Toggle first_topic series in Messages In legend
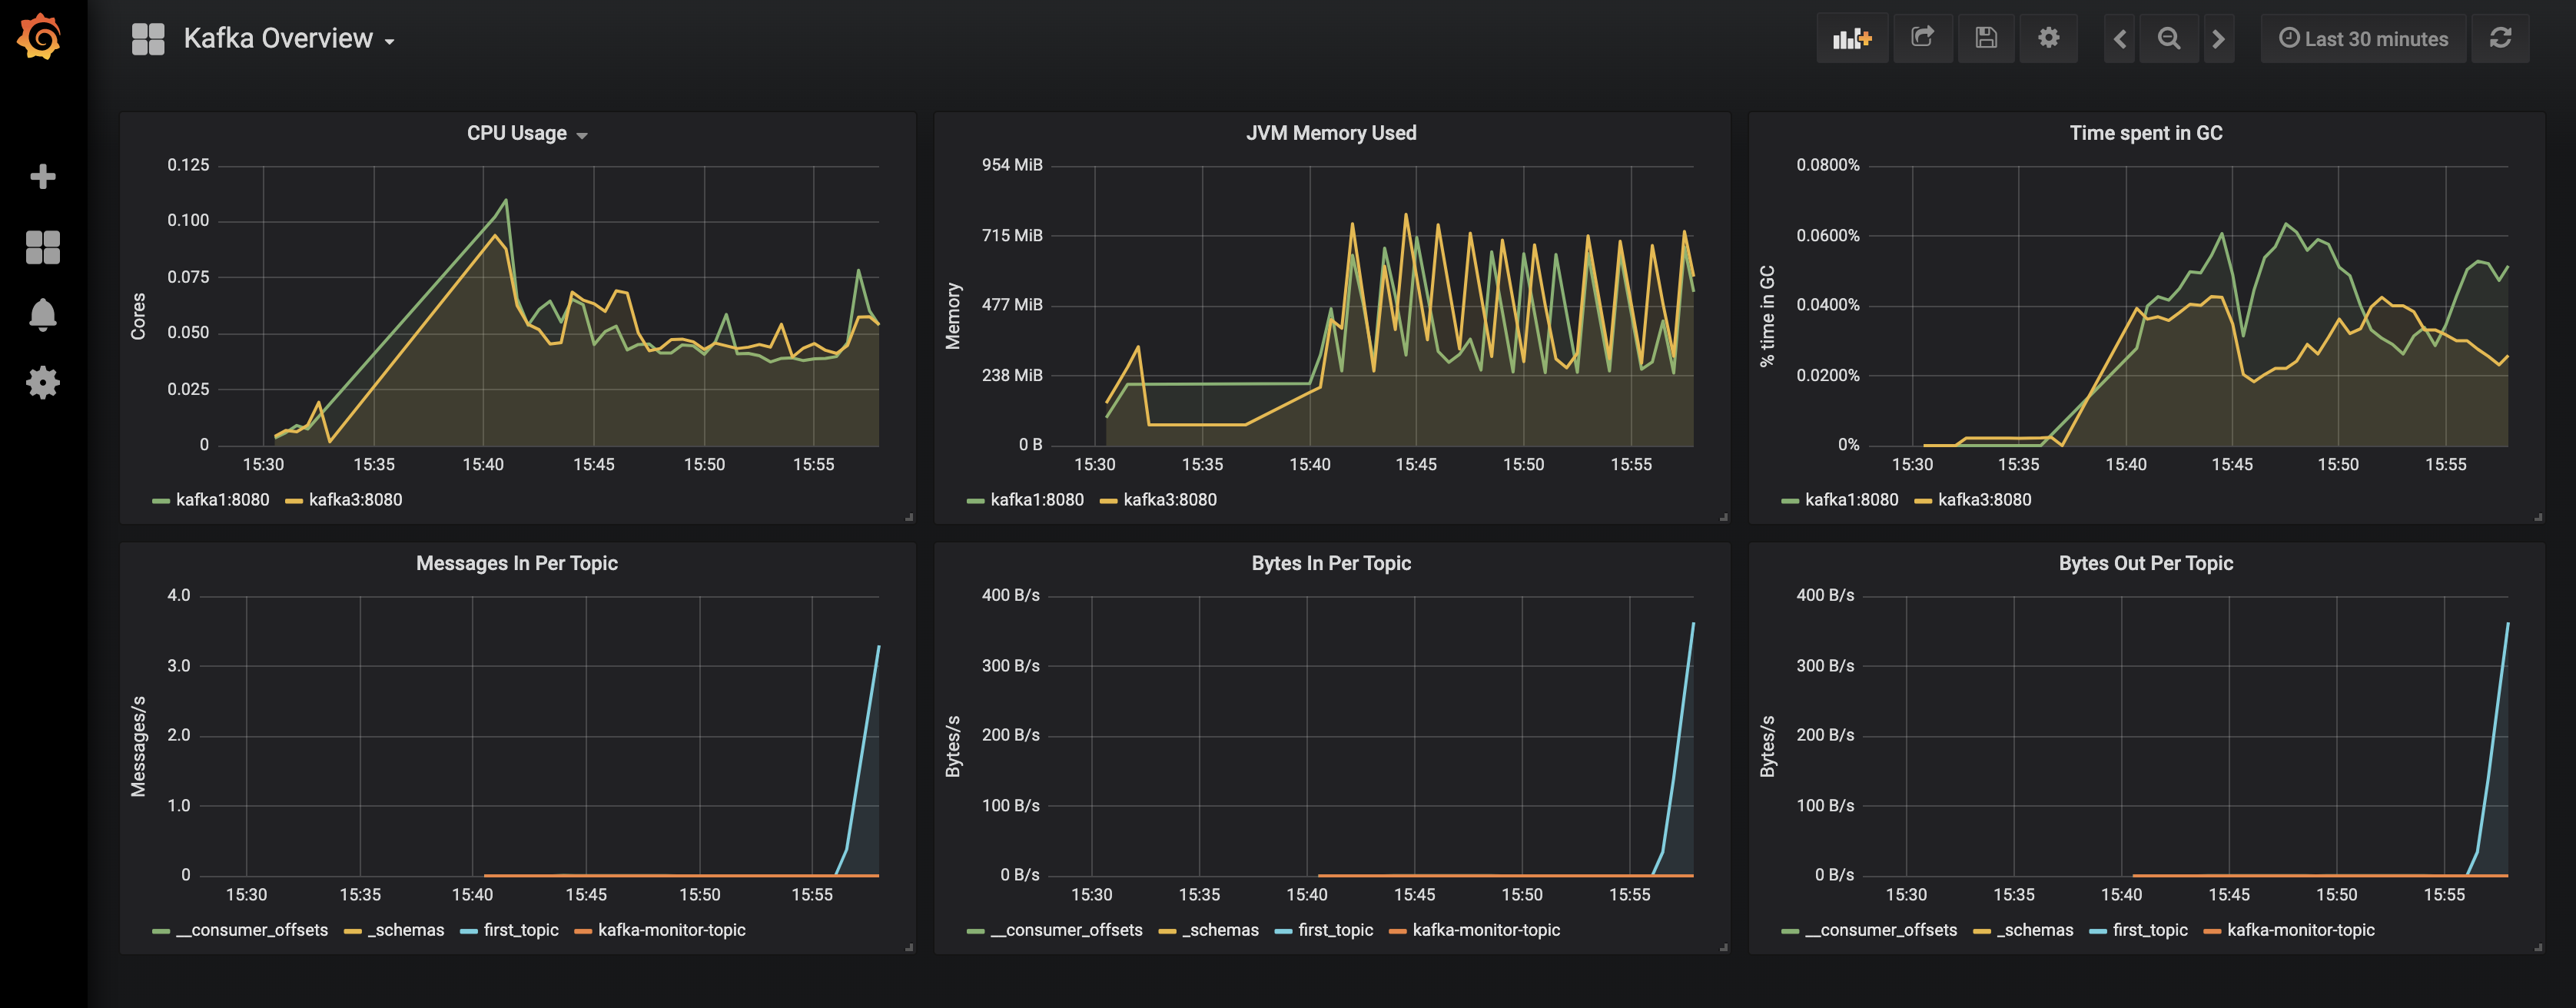The width and height of the screenshot is (2576, 1008). click(x=509, y=930)
